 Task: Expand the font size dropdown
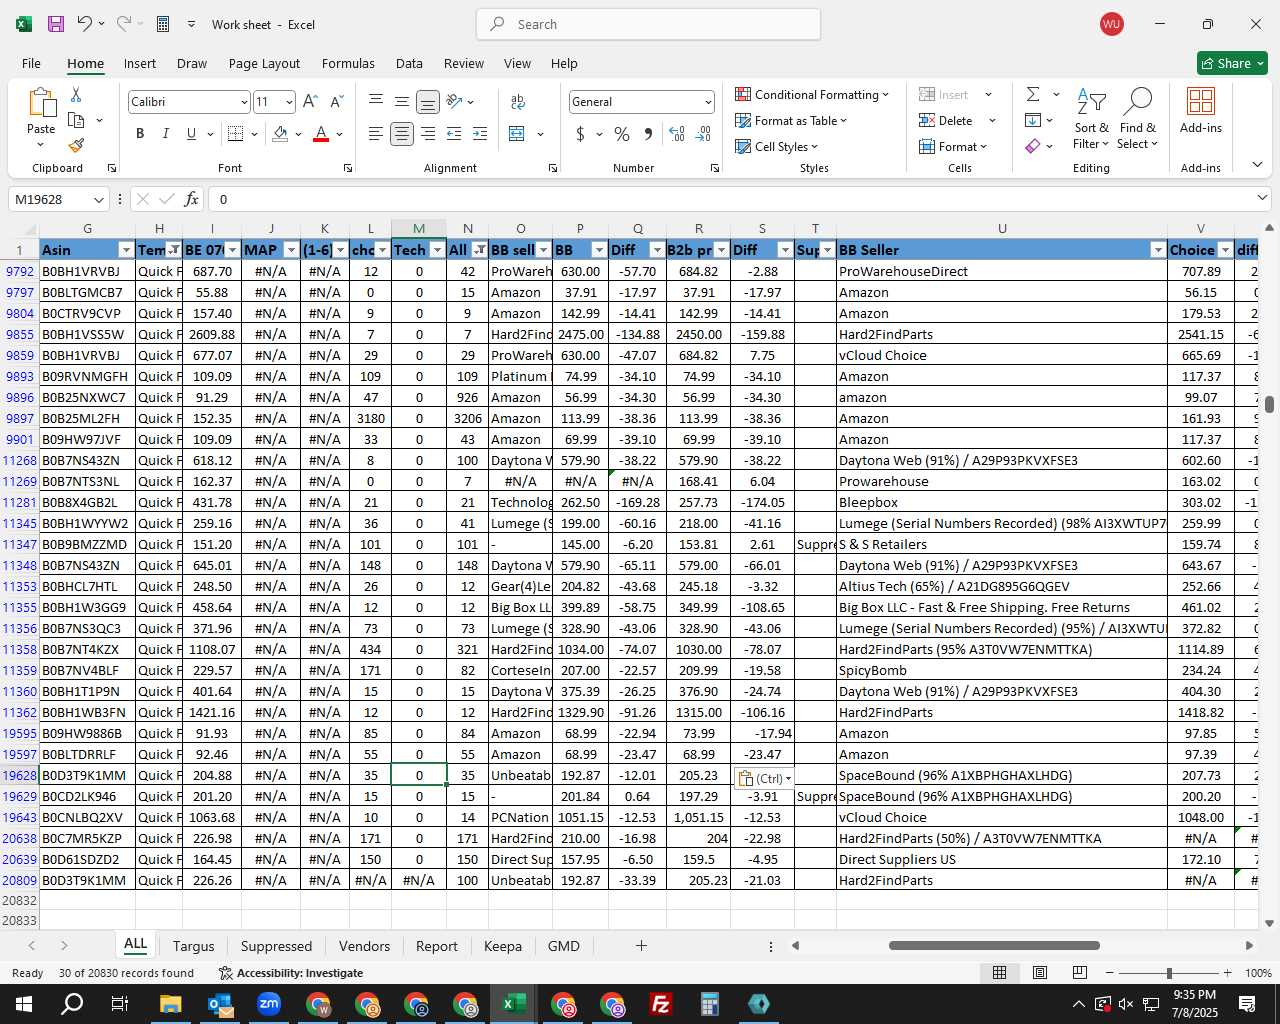tap(289, 102)
